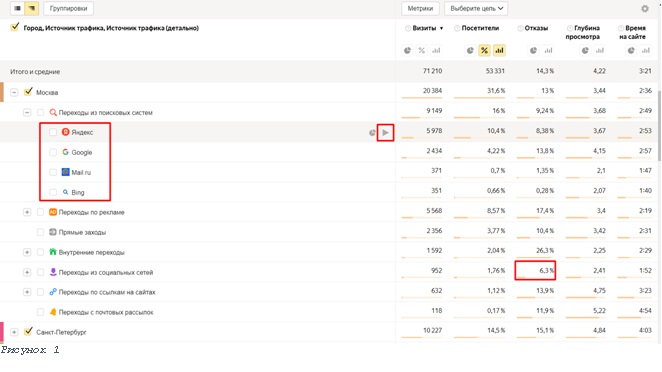Check the Google row checkbox
The height and width of the screenshot is (372, 662).
(x=53, y=152)
